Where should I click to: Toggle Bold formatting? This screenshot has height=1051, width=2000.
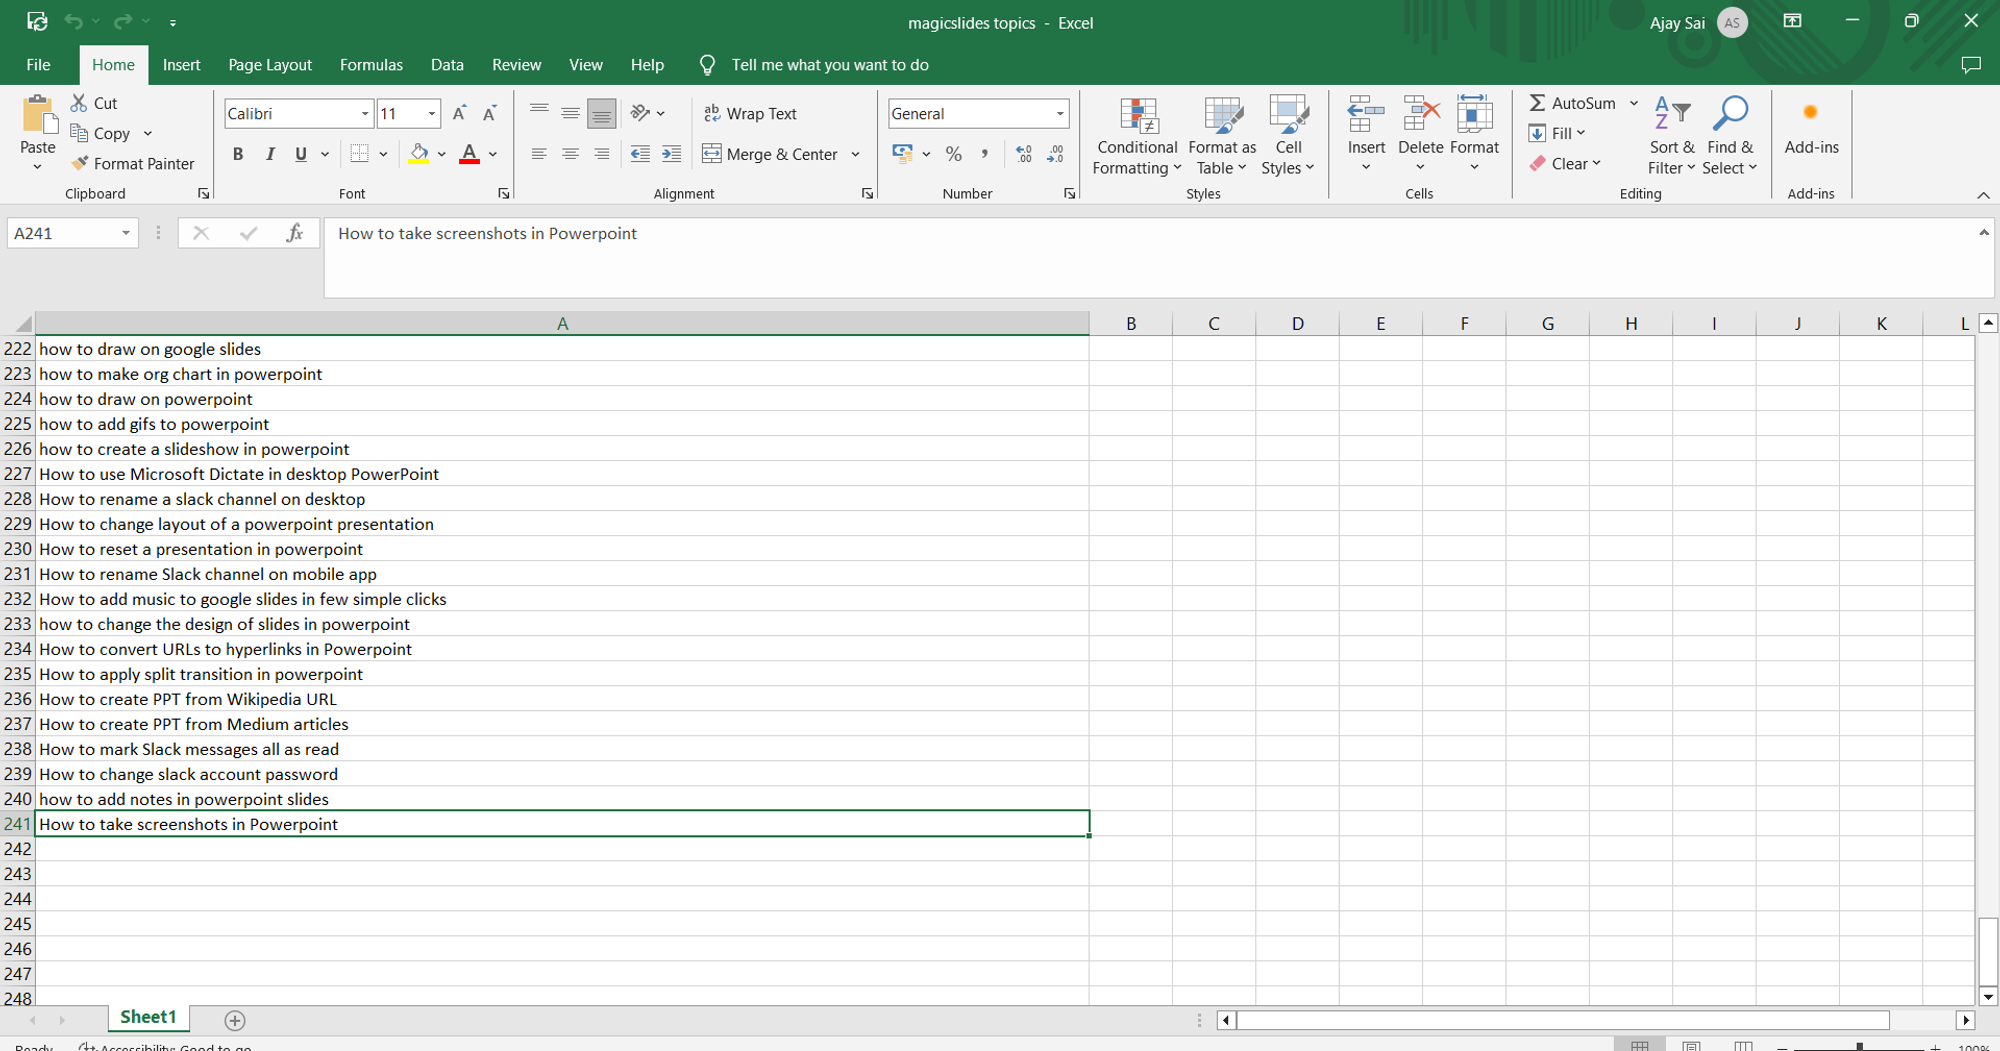tap(238, 154)
